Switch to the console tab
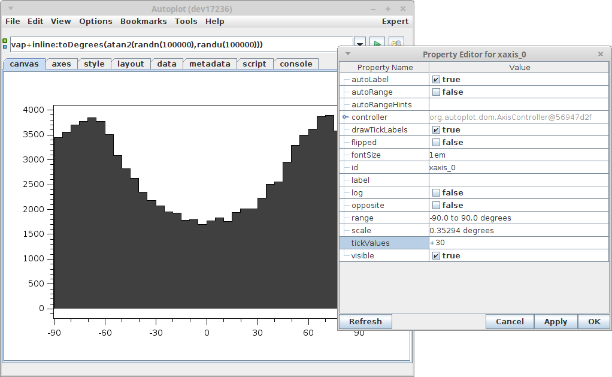612x377 pixels. pyautogui.click(x=296, y=64)
